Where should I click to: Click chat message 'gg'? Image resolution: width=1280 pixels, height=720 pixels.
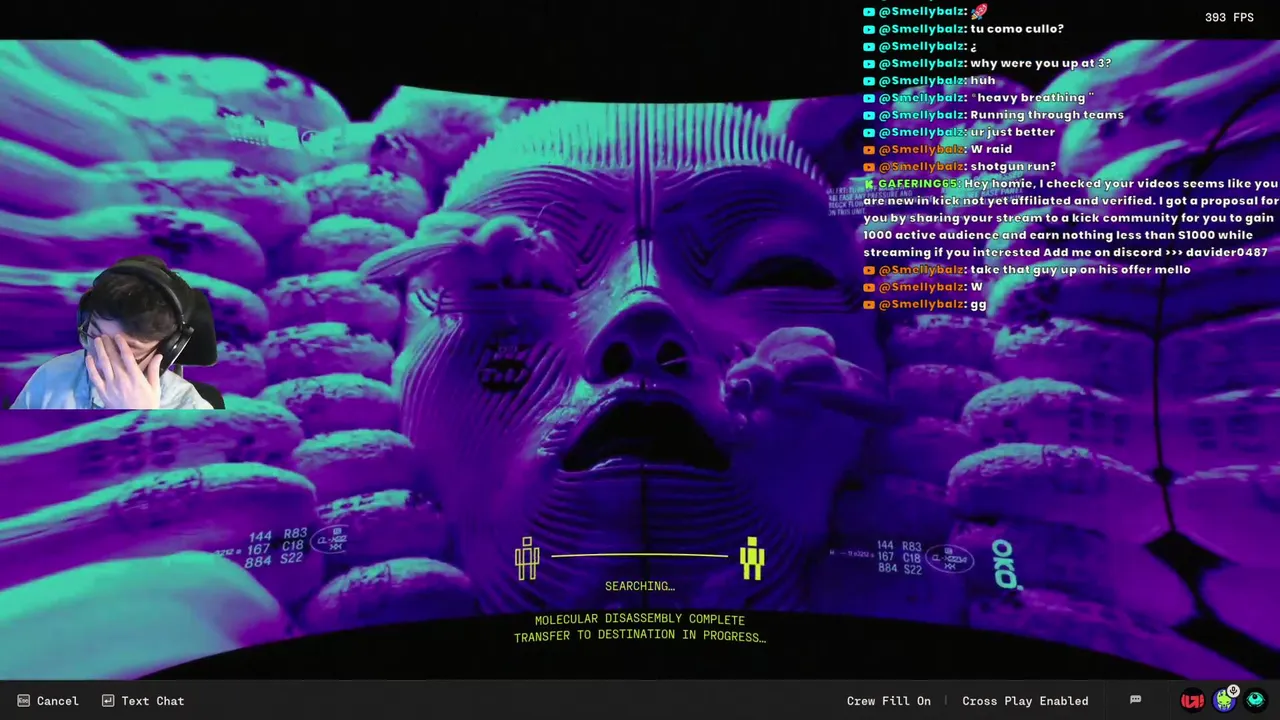[x=978, y=304]
